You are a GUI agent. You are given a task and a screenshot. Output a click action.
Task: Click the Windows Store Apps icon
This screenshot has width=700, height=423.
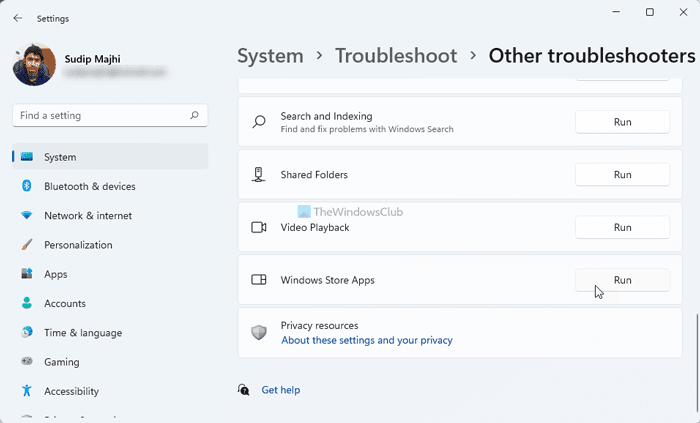coord(258,280)
